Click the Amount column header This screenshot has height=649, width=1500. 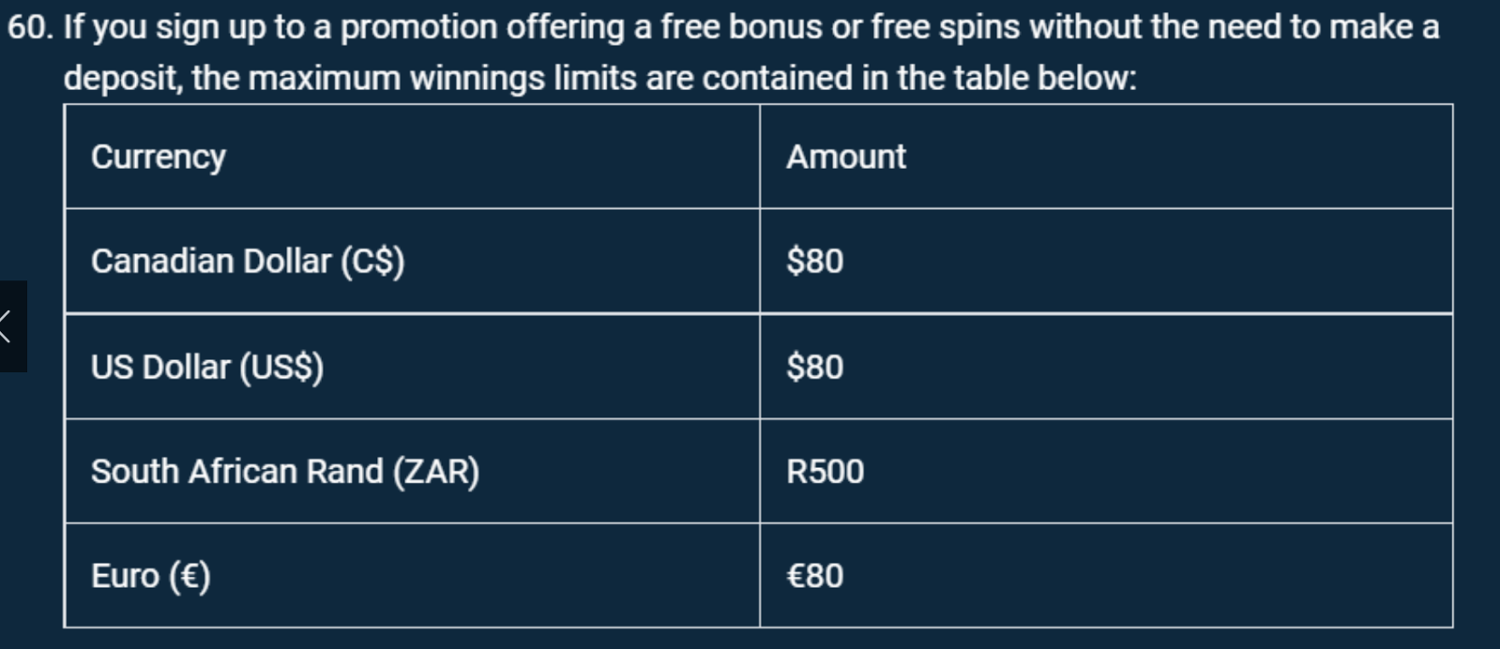click(x=846, y=157)
